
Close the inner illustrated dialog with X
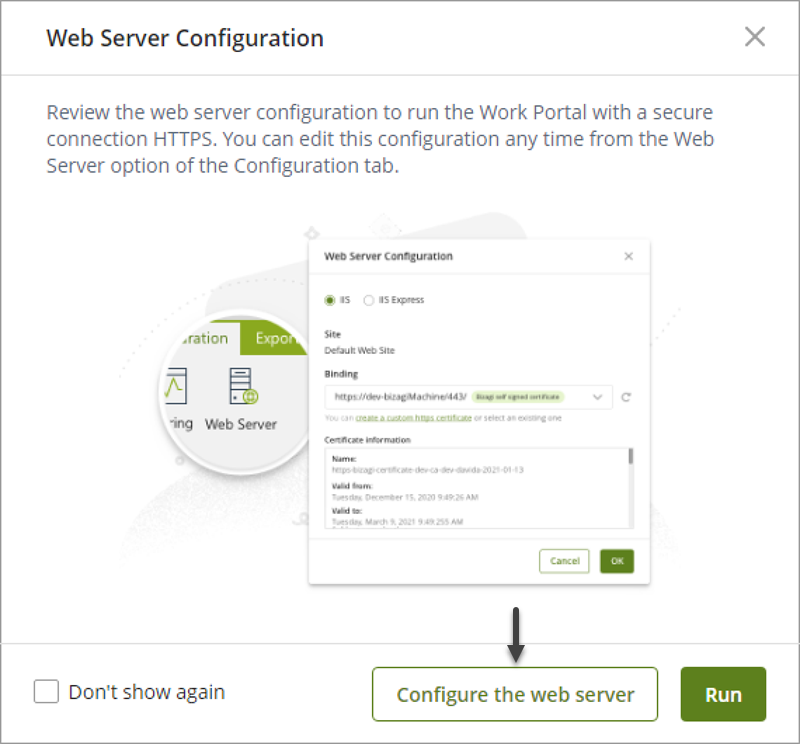click(629, 256)
